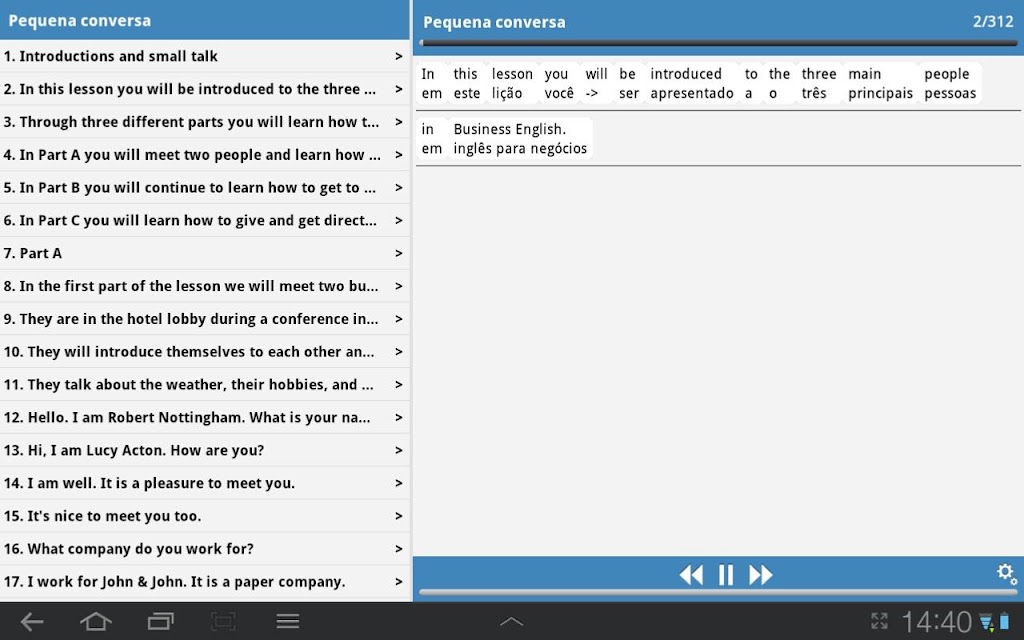Select sentence 15 It's nice to meet you too
The width and height of the screenshot is (1024, 640).
coord(204,516)
